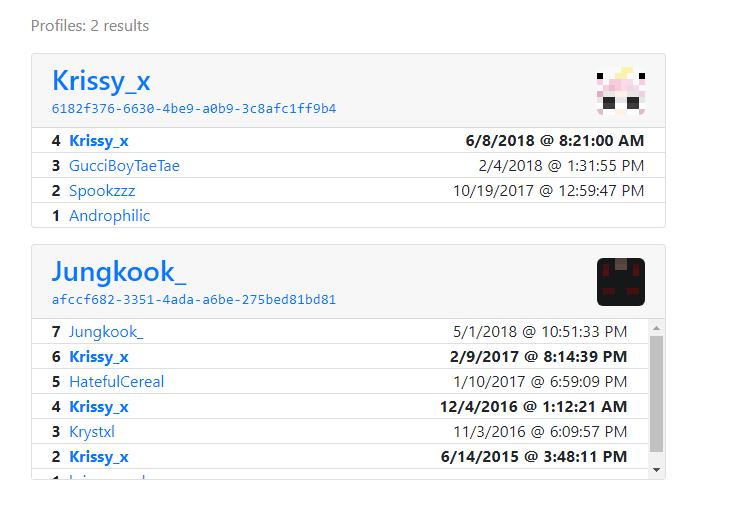Click Krissy_x entry dated 2/9/2017

click(x=98, y=357)
